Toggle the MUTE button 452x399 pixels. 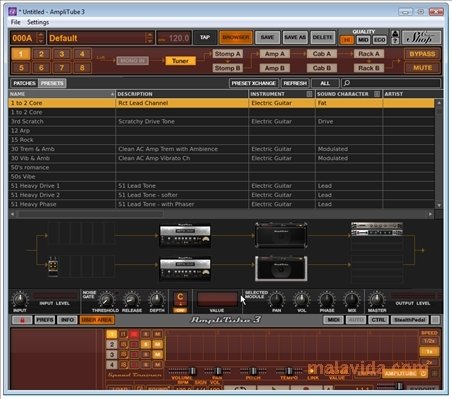click(422, 68)
